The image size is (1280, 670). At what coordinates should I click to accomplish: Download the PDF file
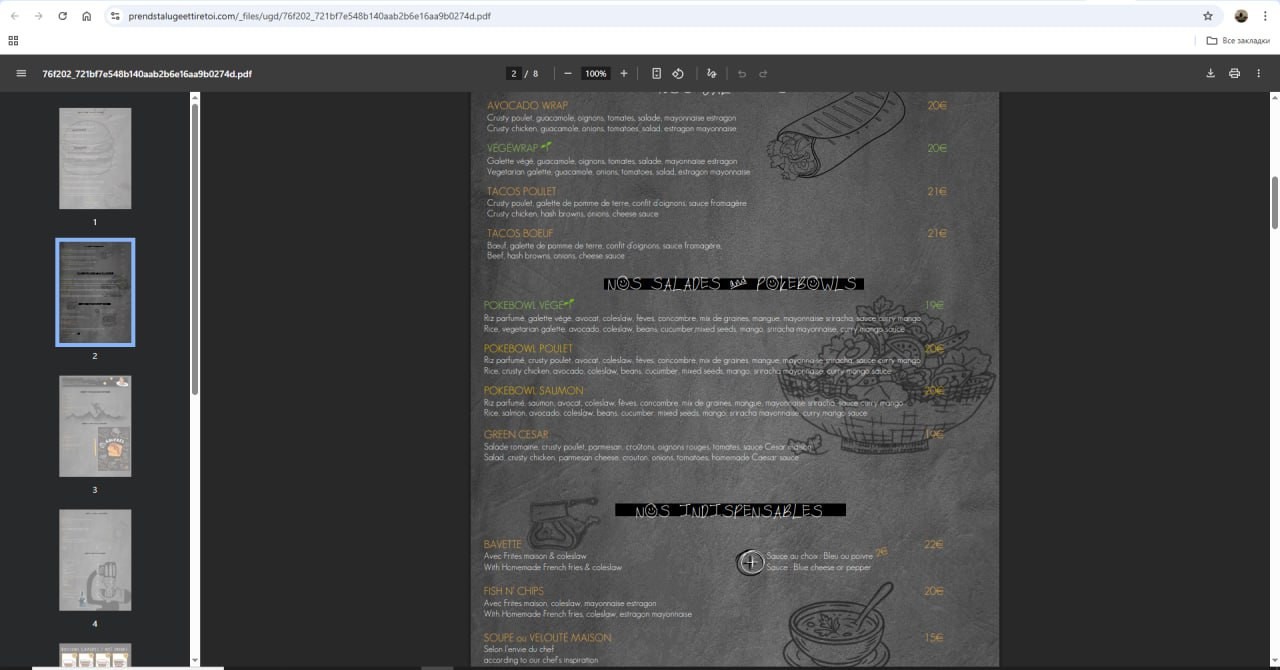pyautogui.click(x=1210, y=73)
